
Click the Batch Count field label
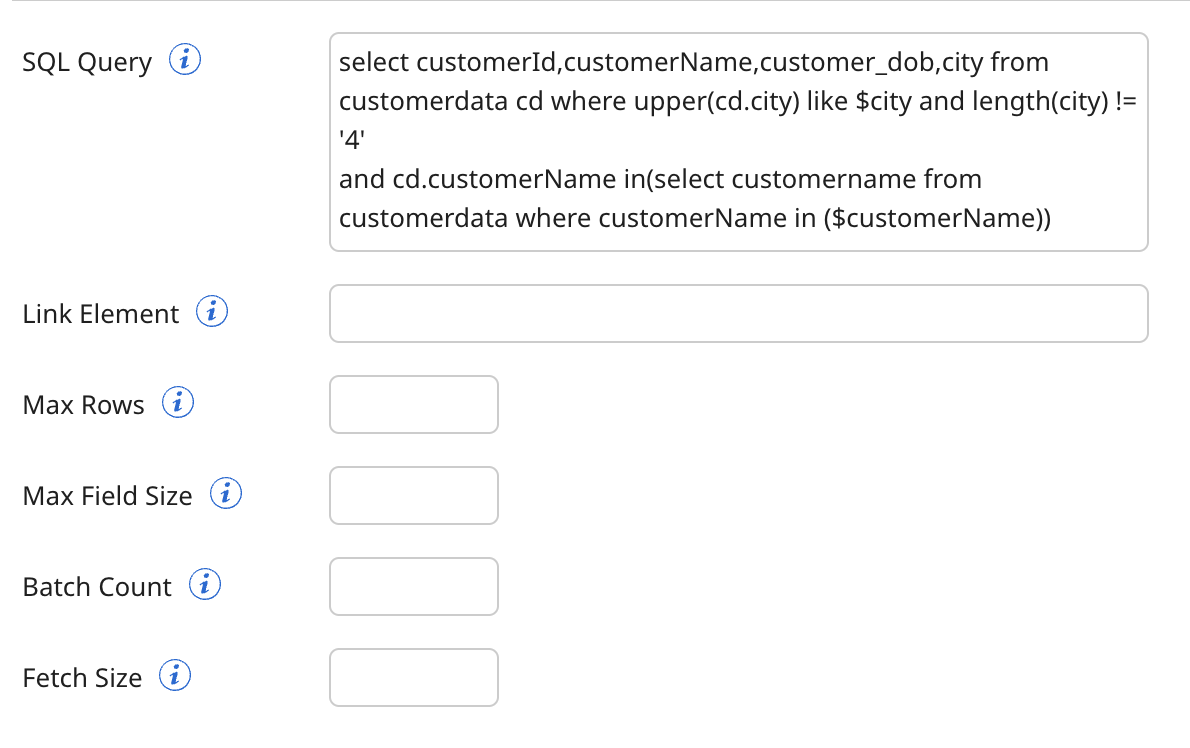(x=96, y=586)
